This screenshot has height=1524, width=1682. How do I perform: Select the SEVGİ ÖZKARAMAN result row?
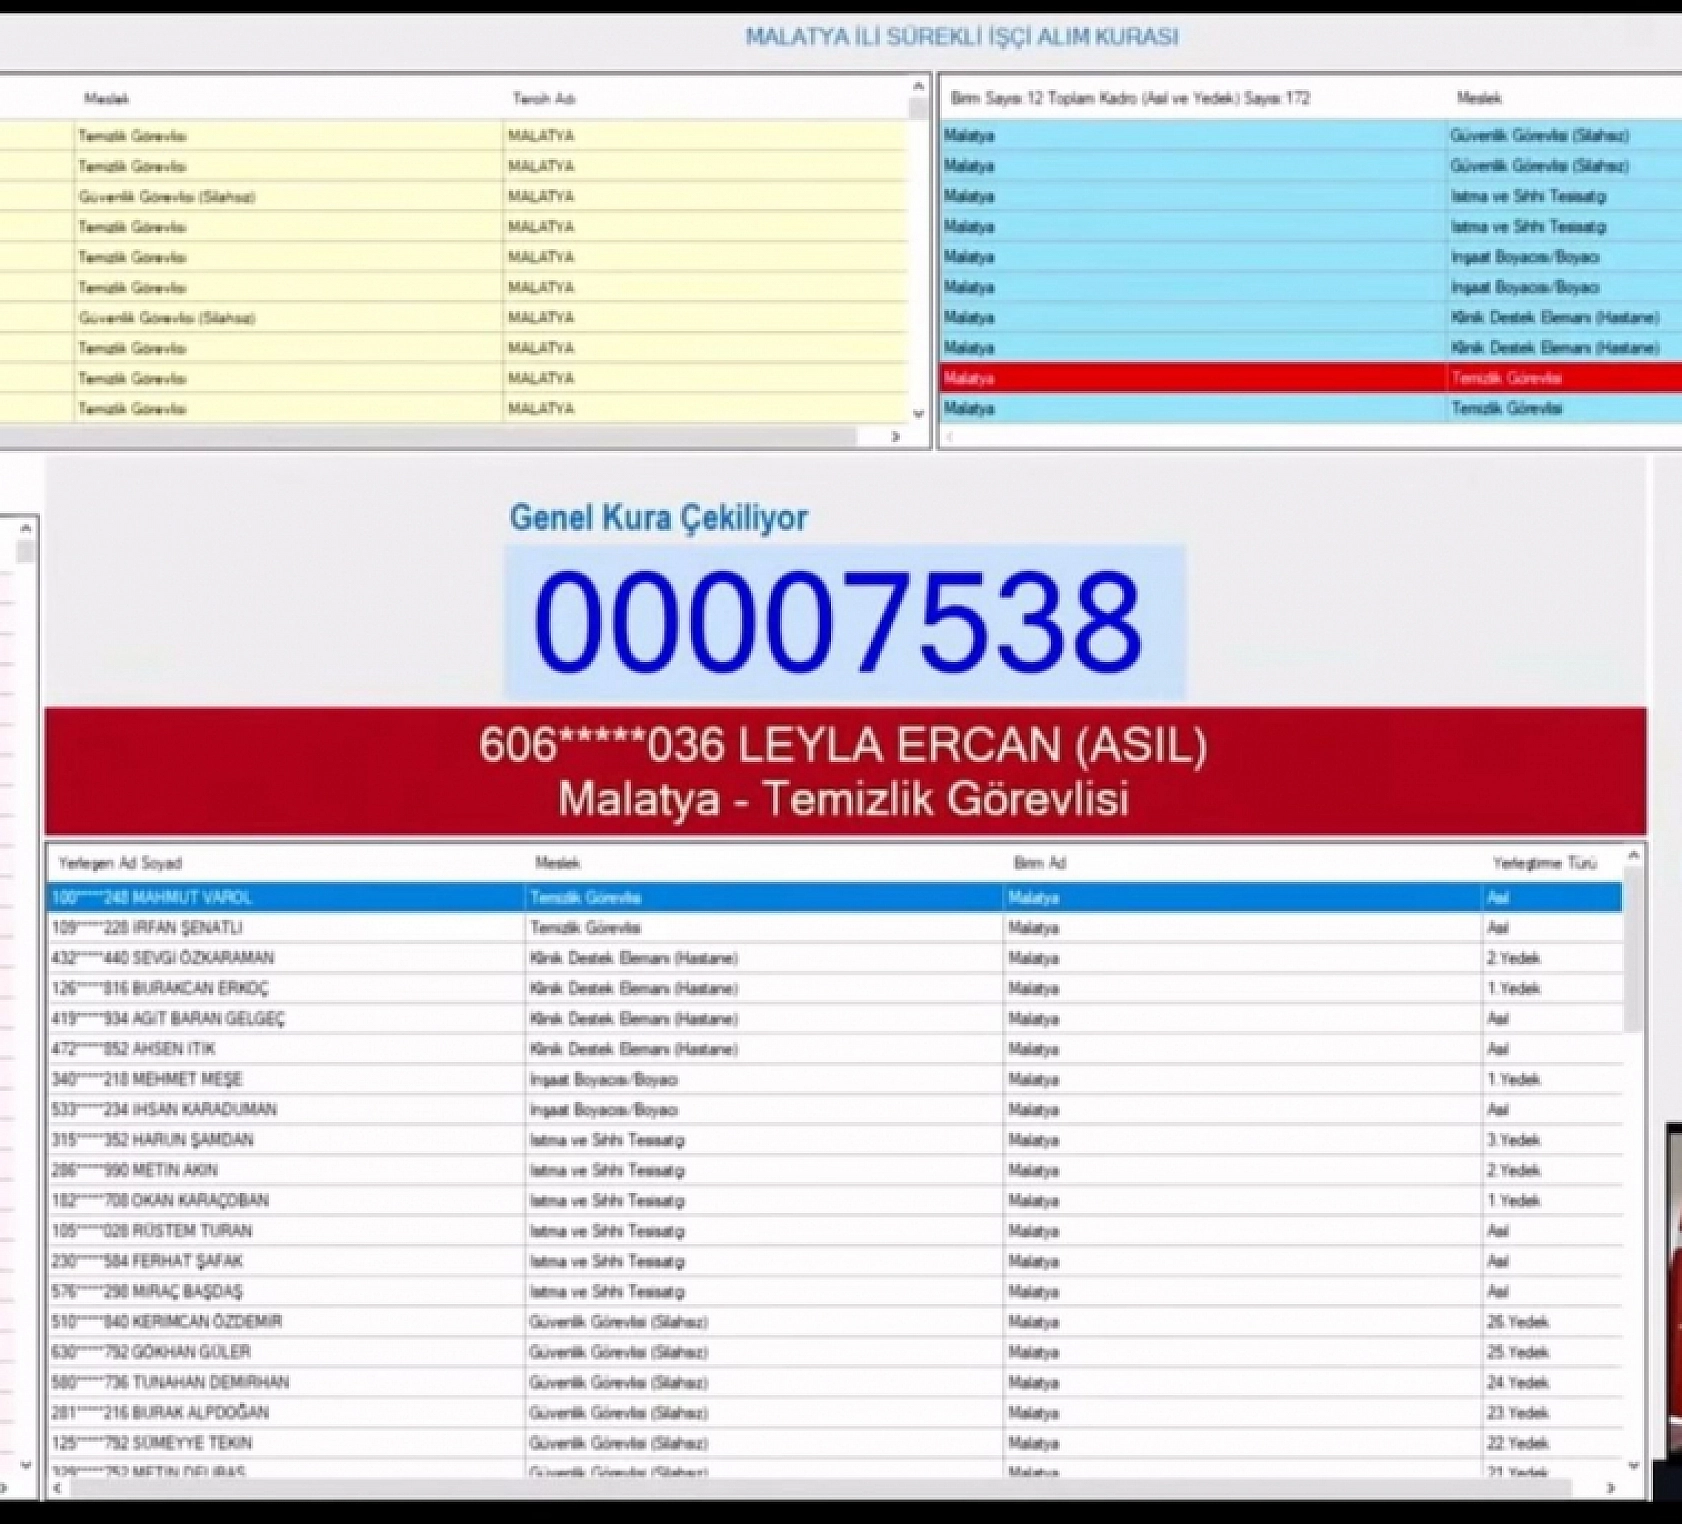pyautogui.click(x=700, y=958)
